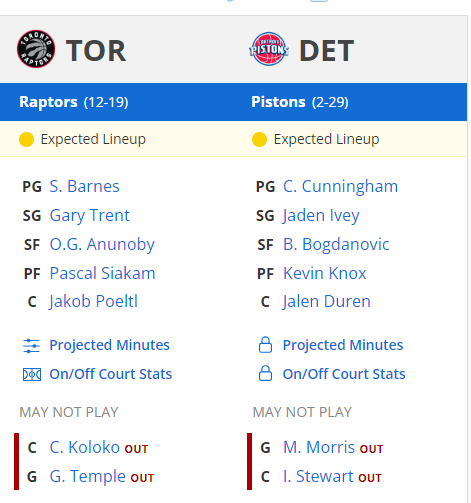The width and height of the screenshot is (471, 503).
Task: Click the Pistons On/Off Court Stats lock icon
Action: click(x=265, y=374)
